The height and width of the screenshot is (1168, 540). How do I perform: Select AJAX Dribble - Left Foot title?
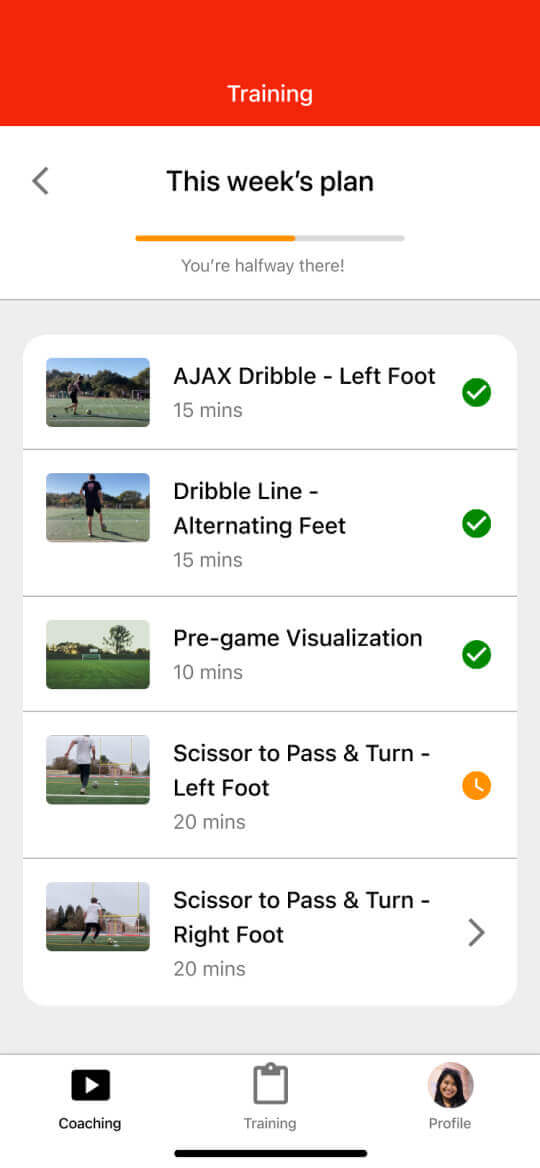pos(304,376)
